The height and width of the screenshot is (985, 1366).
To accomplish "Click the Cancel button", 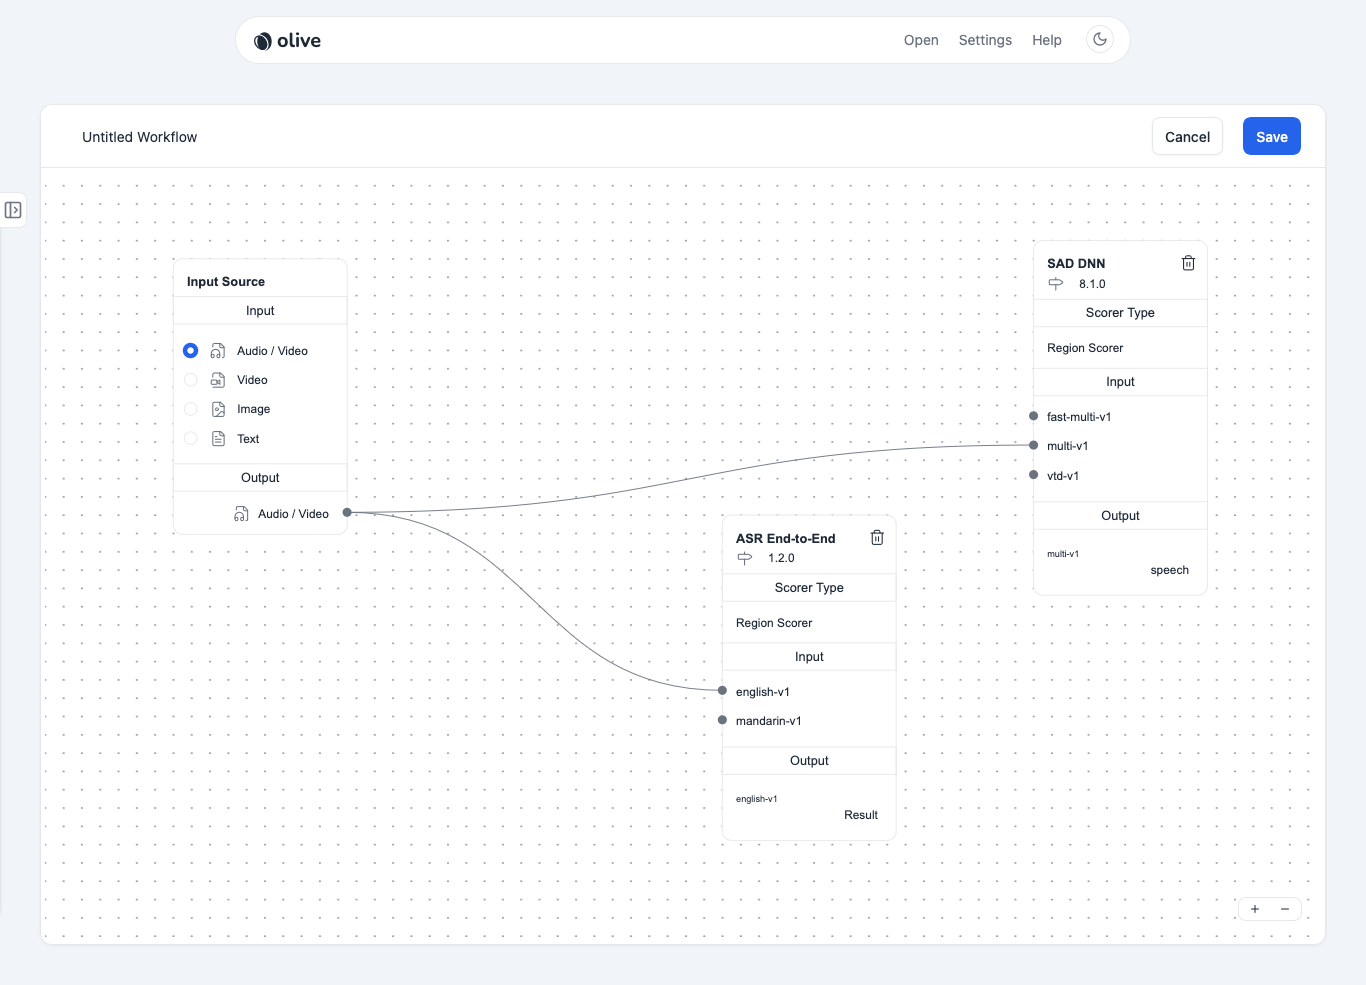I will coord(1187,136).
